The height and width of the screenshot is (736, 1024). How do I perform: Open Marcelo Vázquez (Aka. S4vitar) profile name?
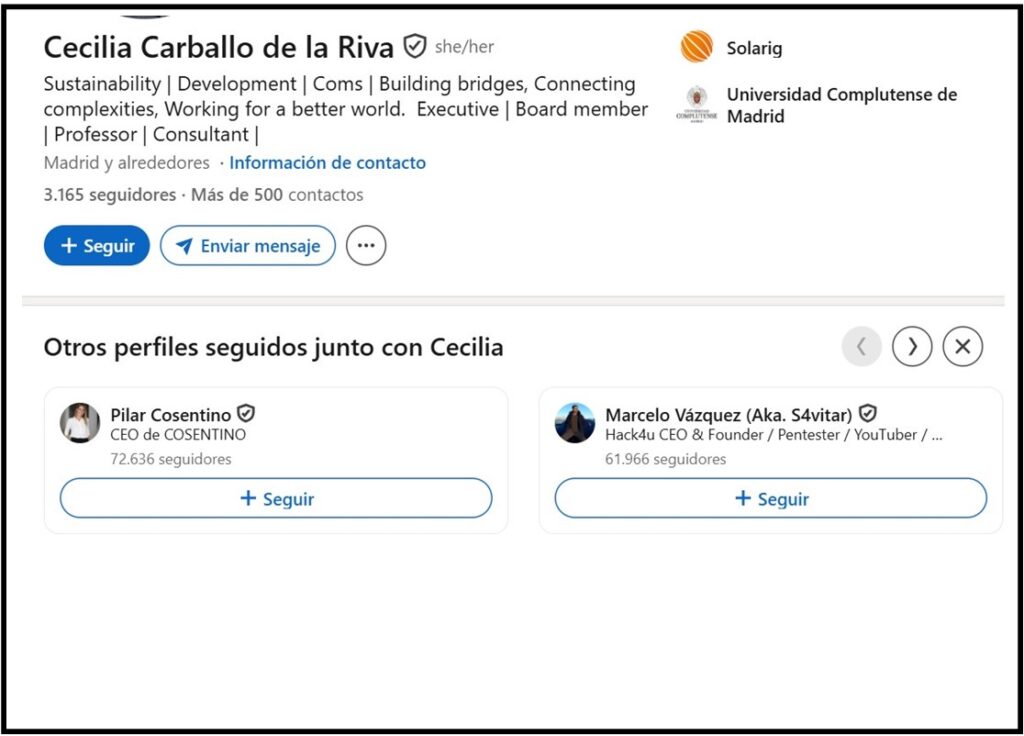pos(728,414)
